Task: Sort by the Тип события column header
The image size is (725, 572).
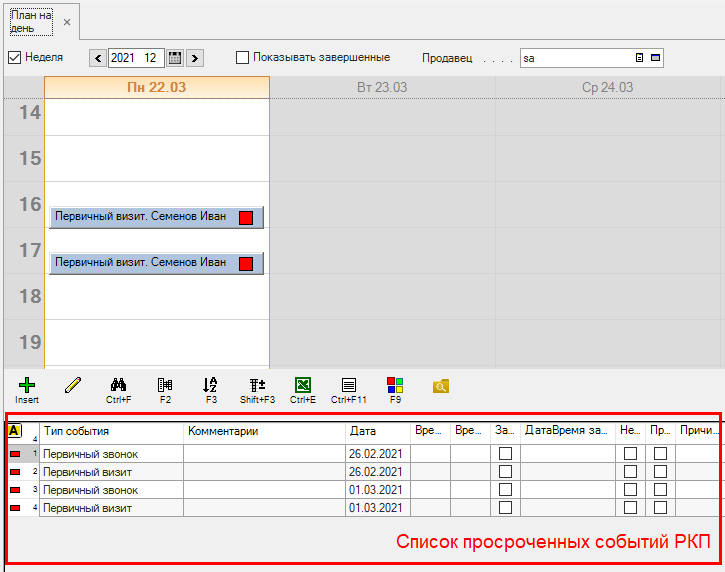Action: [110, 432]
